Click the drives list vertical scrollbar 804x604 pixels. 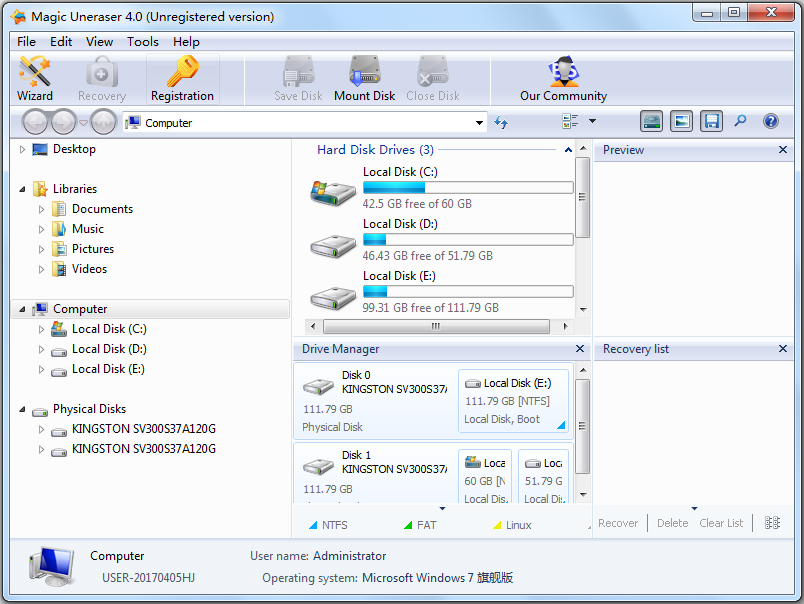582,197
